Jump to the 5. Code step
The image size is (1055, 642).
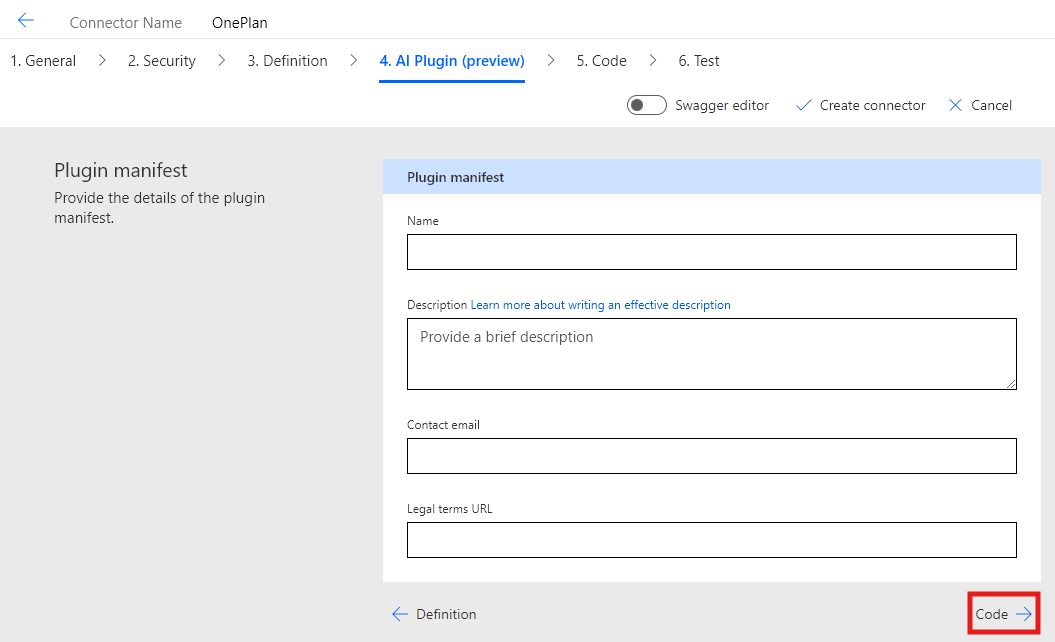(601, 61)
